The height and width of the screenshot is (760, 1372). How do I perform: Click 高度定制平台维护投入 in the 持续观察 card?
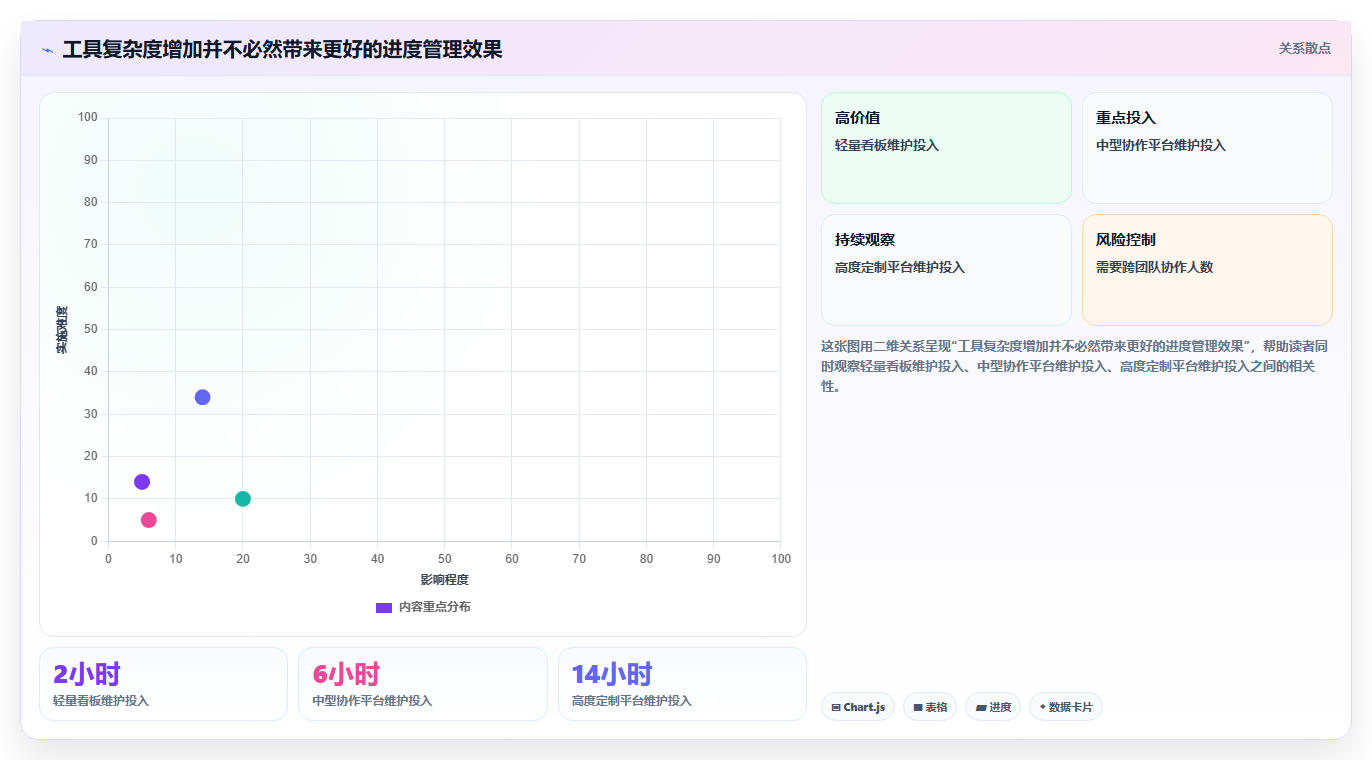coord(900,267)
